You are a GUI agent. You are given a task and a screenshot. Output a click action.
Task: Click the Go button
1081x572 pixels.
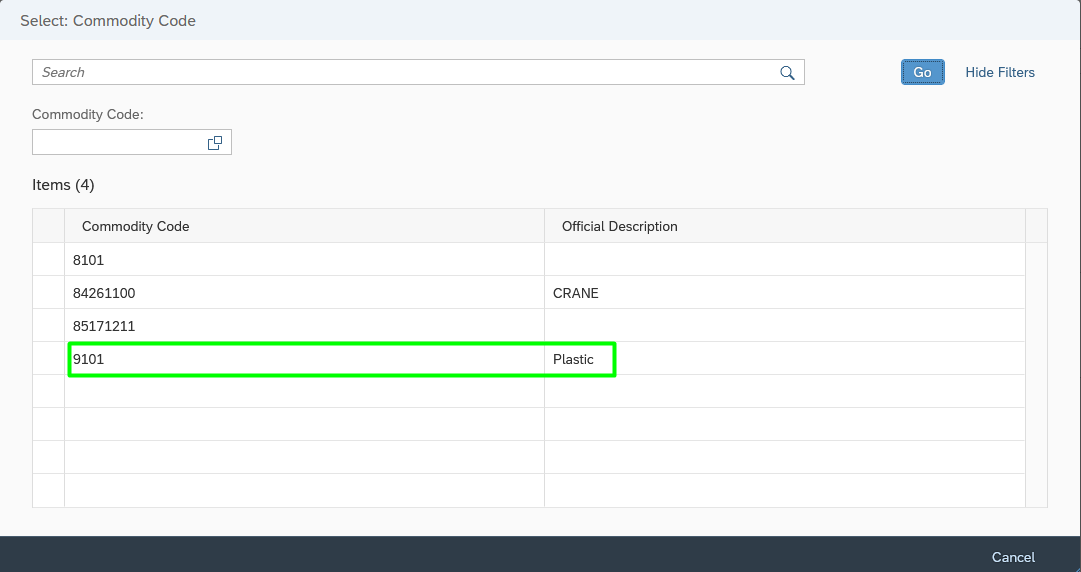922,72
